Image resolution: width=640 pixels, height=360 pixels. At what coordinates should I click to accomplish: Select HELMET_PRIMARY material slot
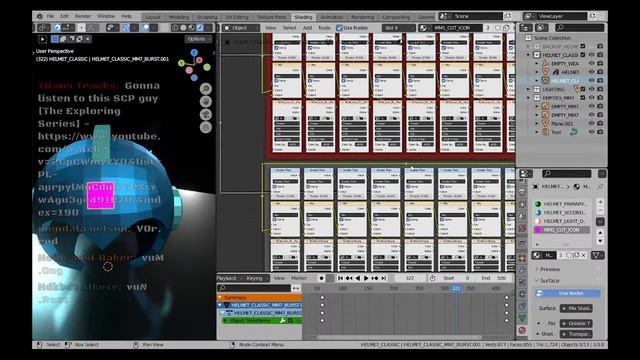click(562, 204)
